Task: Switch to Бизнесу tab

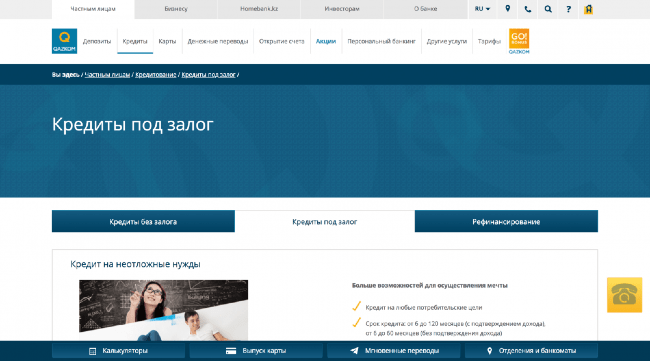Action: click(176, 9)
